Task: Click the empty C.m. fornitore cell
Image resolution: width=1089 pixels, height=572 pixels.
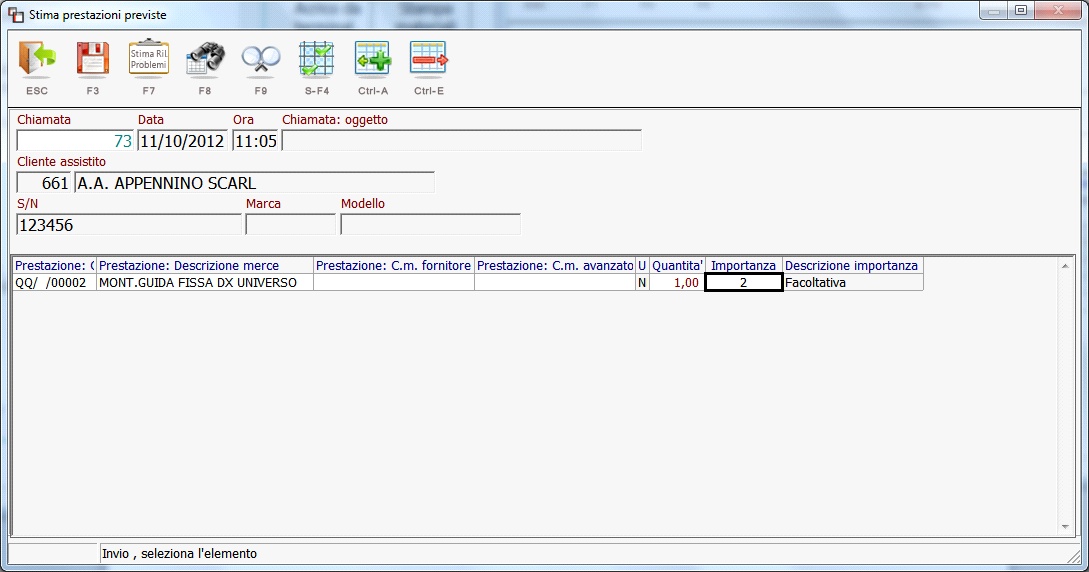Action: click(394, 283)
